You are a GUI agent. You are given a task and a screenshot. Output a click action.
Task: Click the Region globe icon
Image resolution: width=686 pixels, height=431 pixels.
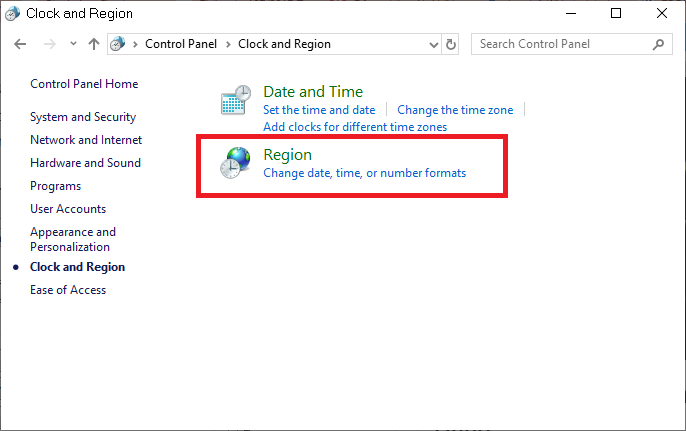click(235, 163)
